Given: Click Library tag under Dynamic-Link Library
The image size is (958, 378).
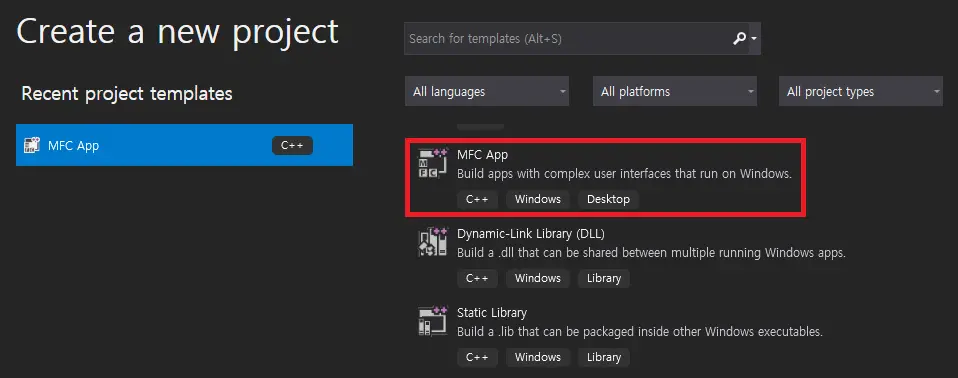Looking at the screenshot, I should tap(604, 278).
